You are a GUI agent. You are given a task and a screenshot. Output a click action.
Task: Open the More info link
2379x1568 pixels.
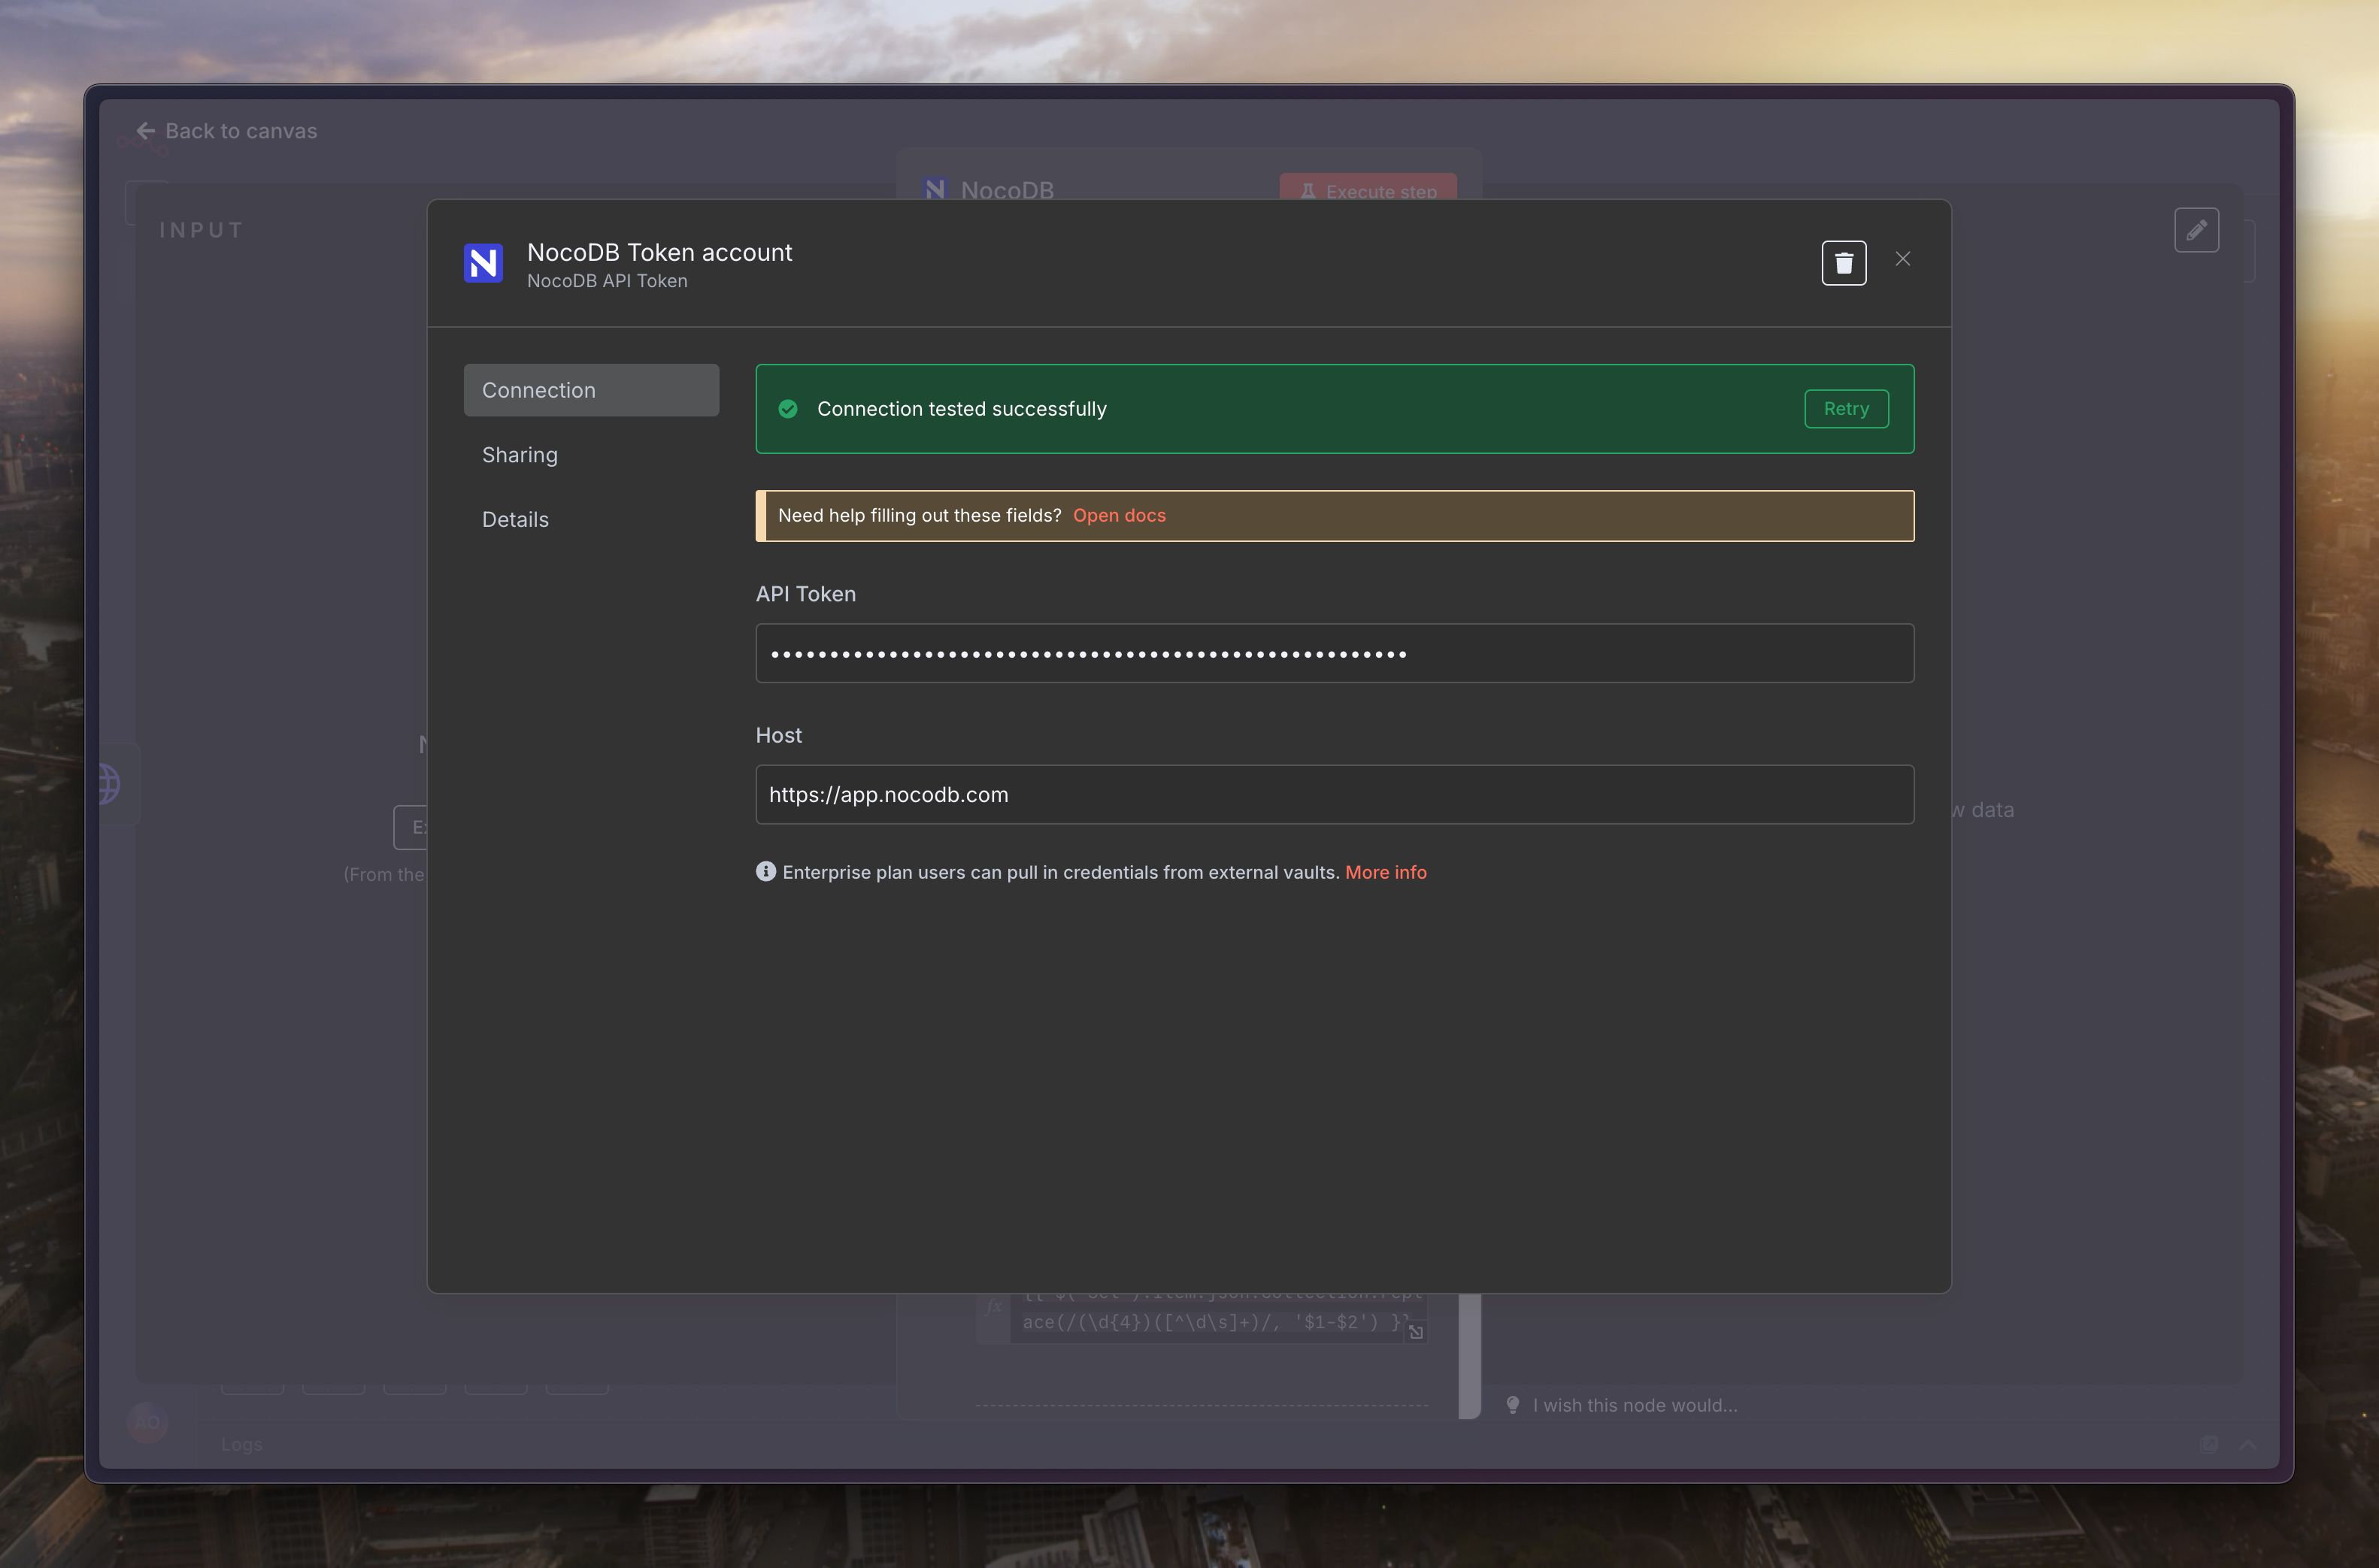[1385, 872]
